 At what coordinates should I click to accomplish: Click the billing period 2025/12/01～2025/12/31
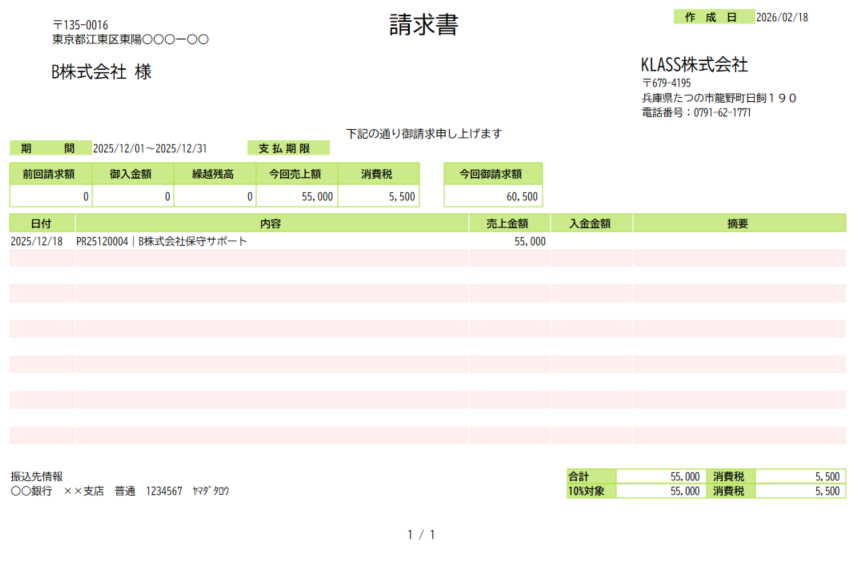150,148
